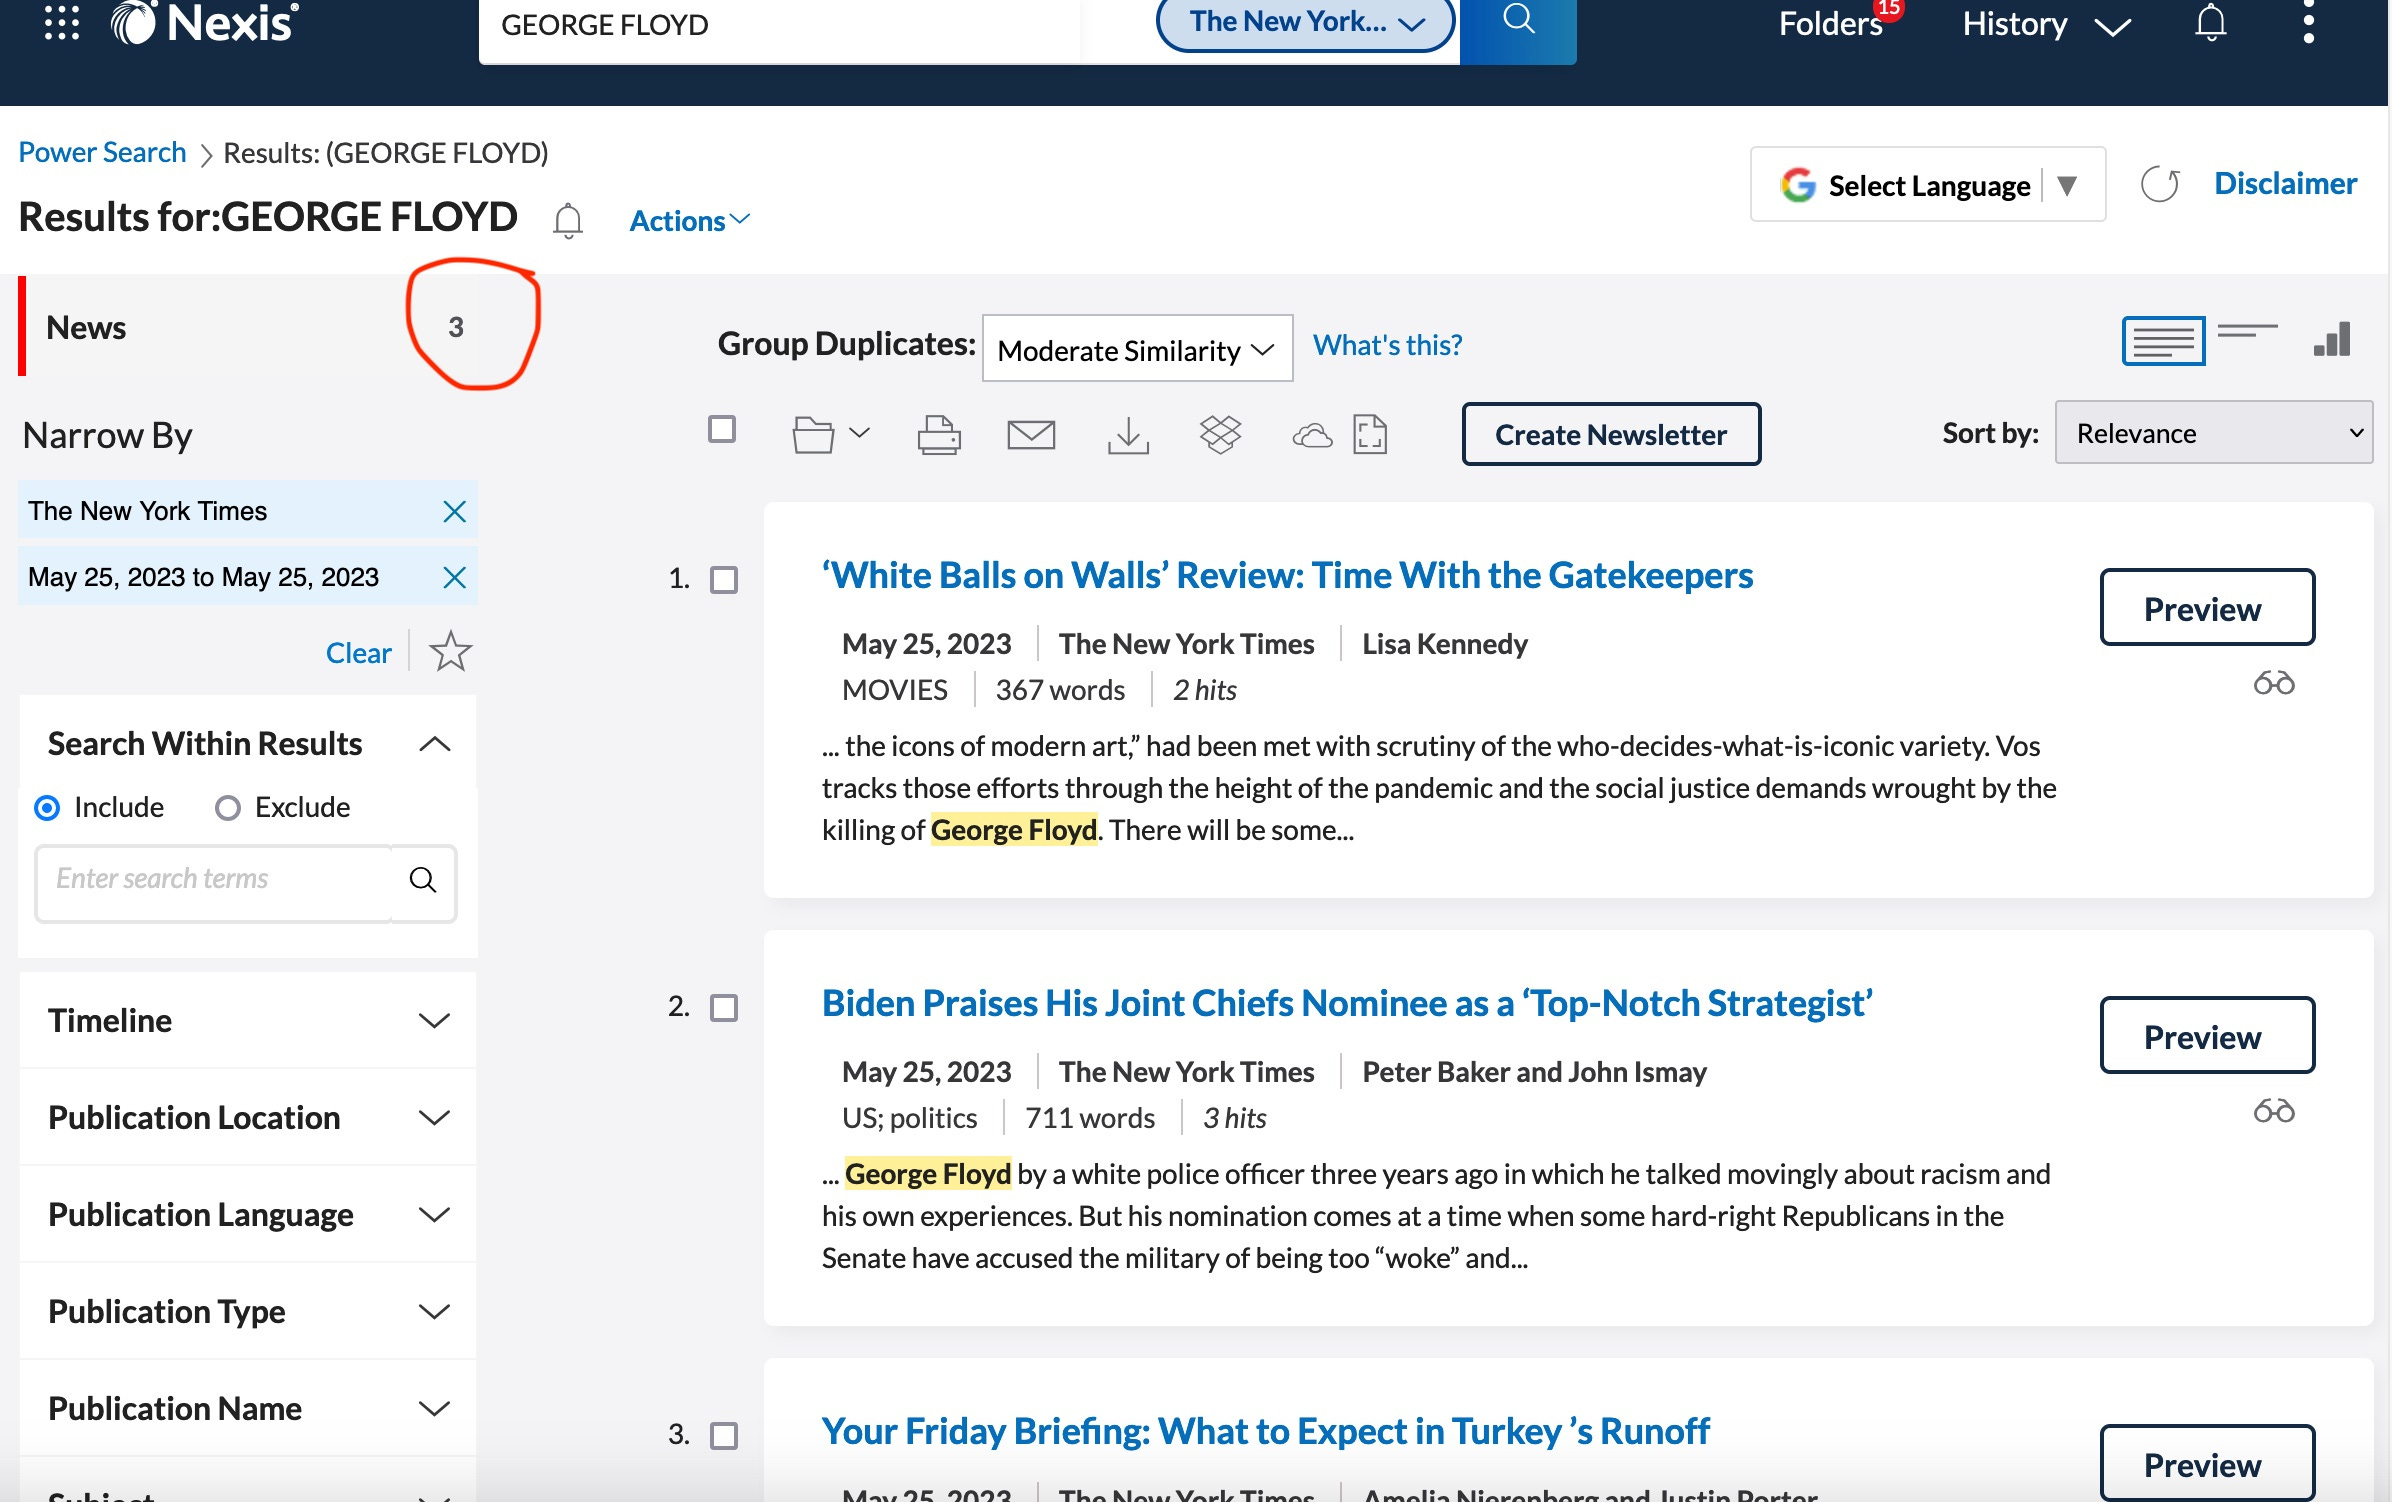
Task: Create alert with bell next to results title
Action: 568,220
